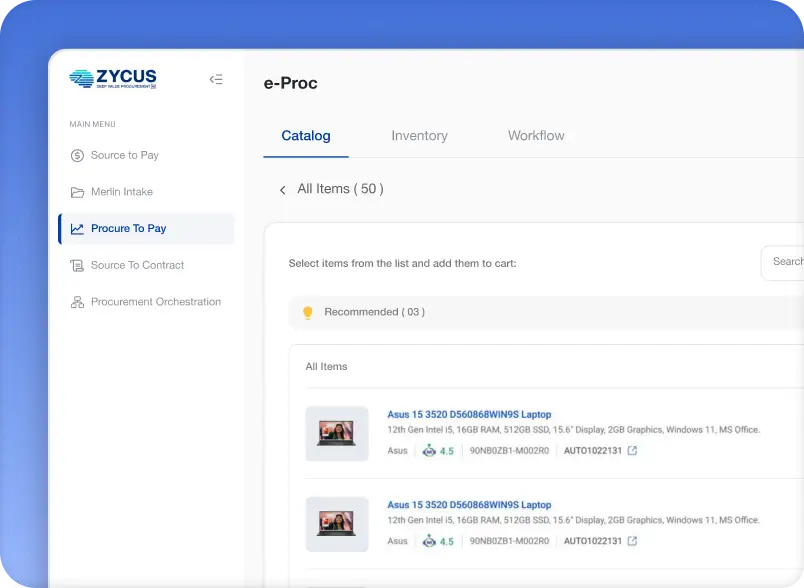This screenshot has width=804, height=588.
Task: Expand the Recommended ( 03 ) section
Action: (x=374, y=312)
